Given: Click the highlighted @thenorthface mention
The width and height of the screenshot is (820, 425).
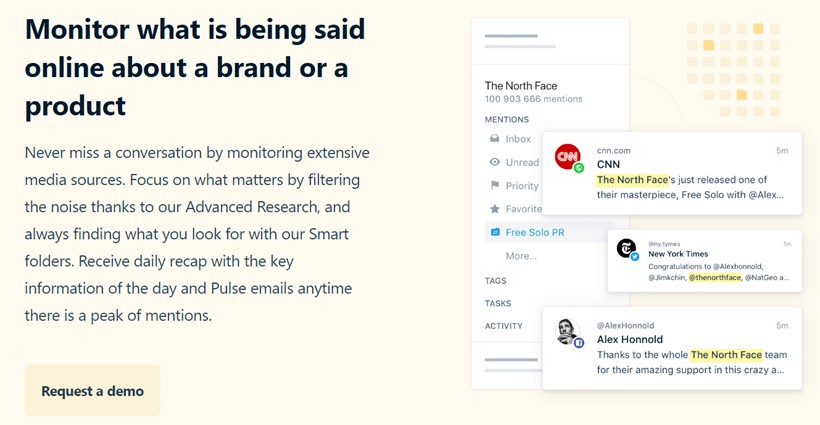Looking at the screenshot, I should click(715, 278).
